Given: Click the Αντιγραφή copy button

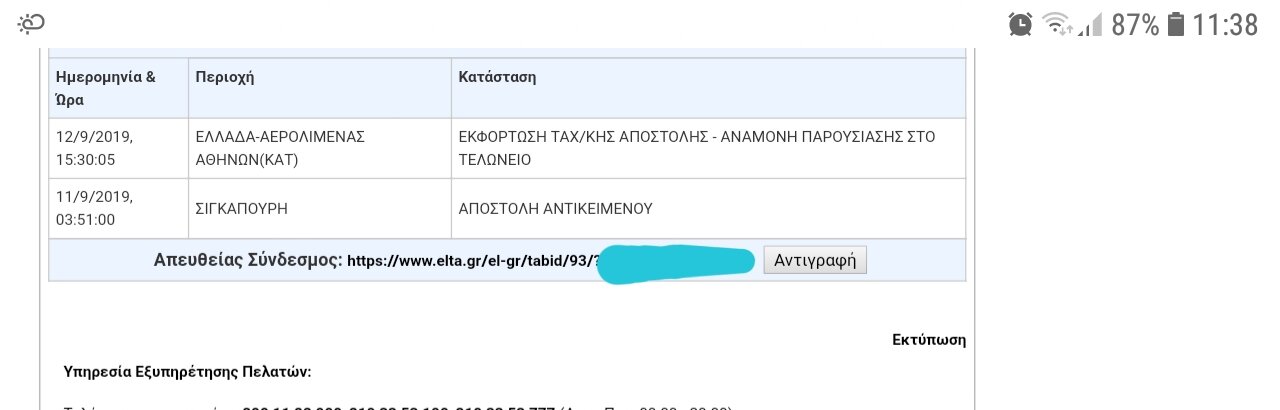Looking at the screenshot, I should (x=815, y=260).
